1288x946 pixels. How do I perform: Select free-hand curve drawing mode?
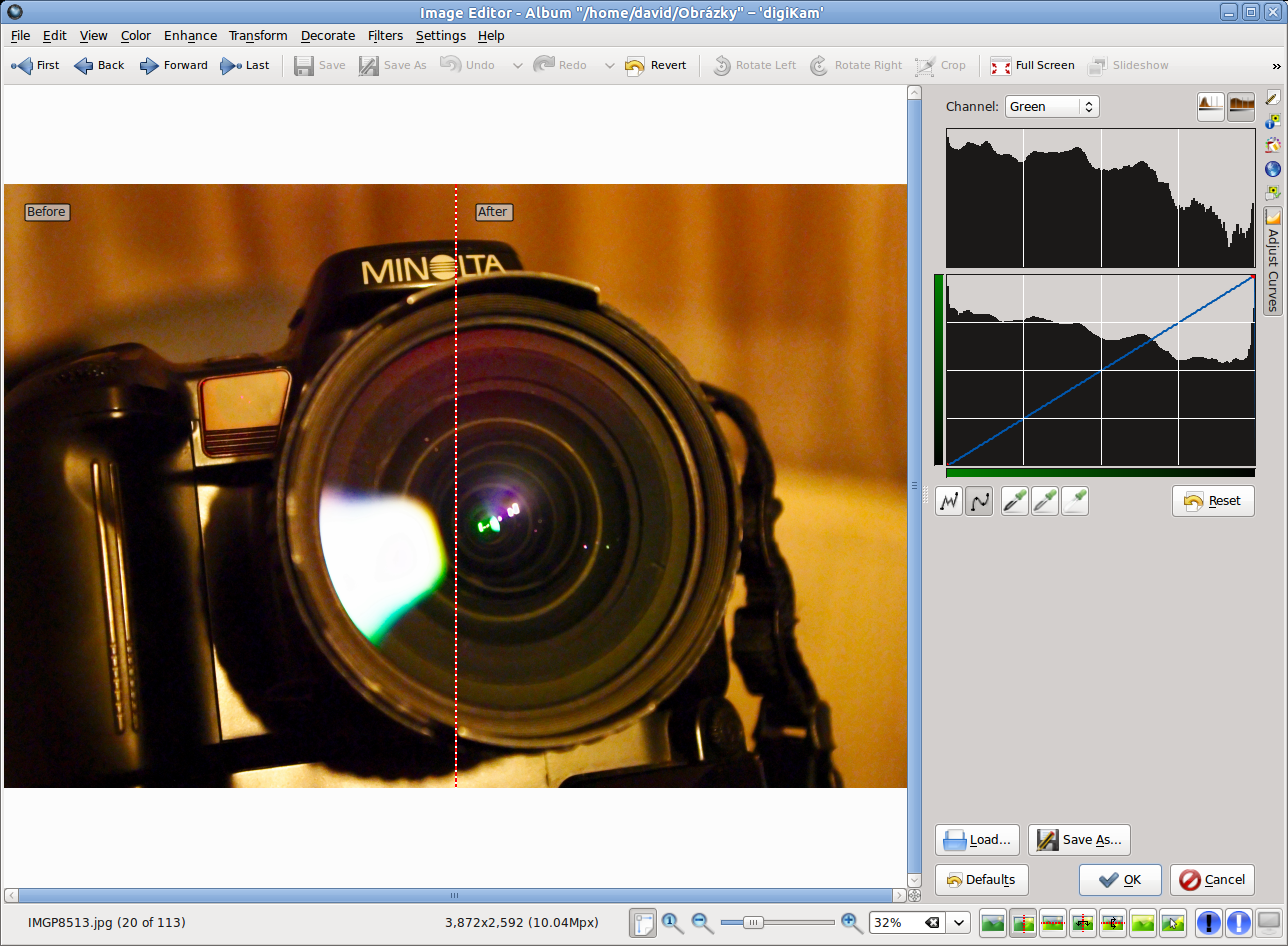(x=949, y=501)
